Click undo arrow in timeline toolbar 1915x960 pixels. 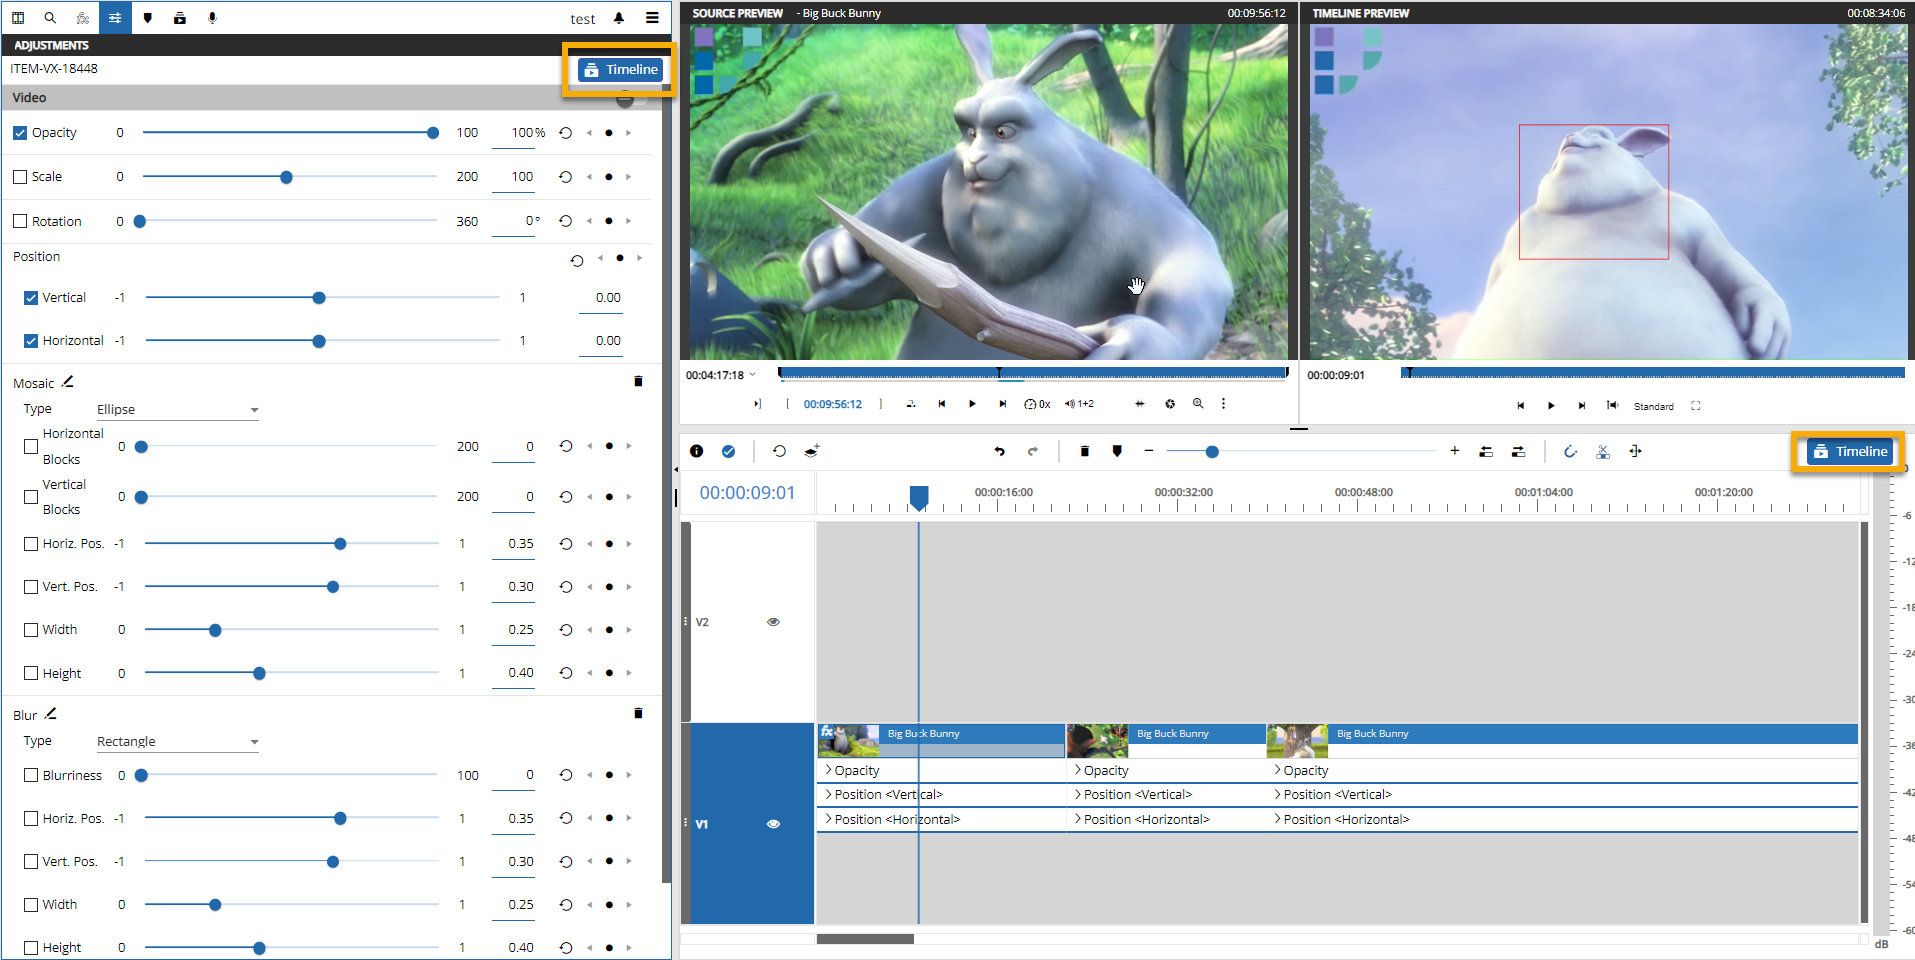pos(999,452)
